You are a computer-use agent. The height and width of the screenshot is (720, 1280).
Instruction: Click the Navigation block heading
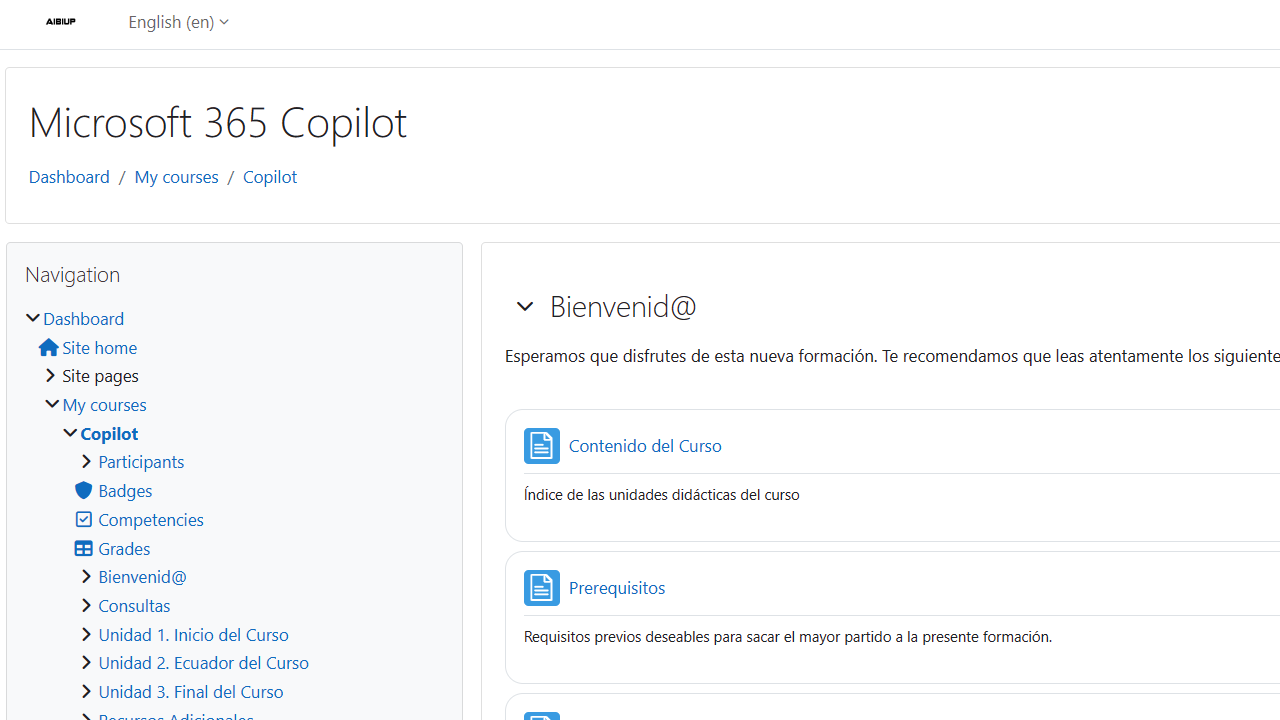(72, 274)
